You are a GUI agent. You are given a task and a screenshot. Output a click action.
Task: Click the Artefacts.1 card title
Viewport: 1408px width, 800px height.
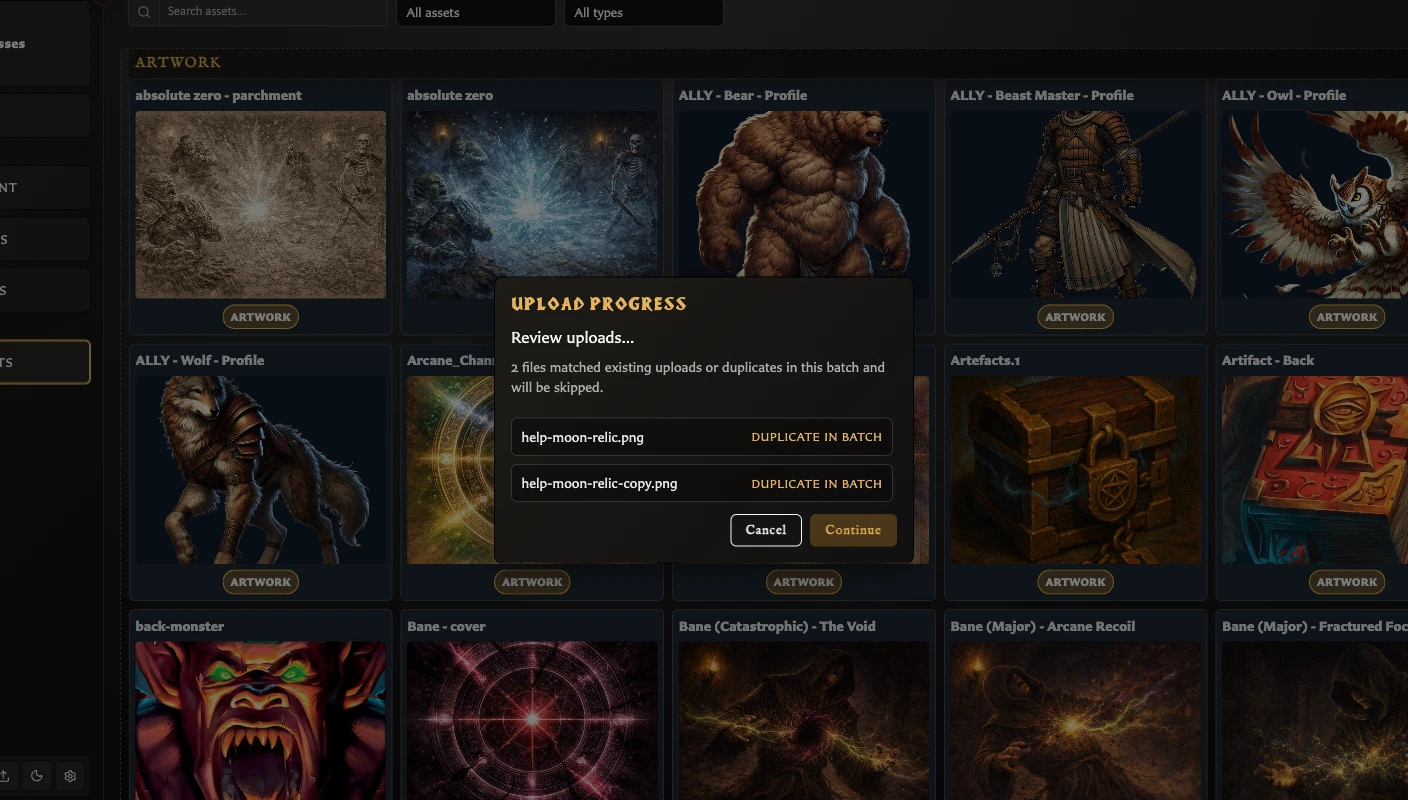pos(985,361)
